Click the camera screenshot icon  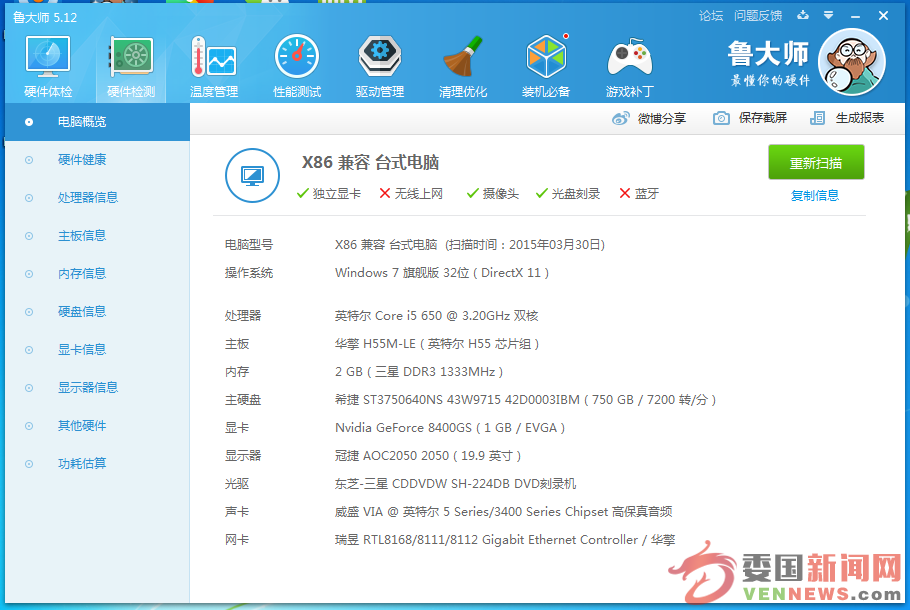[x=721, y=118]
